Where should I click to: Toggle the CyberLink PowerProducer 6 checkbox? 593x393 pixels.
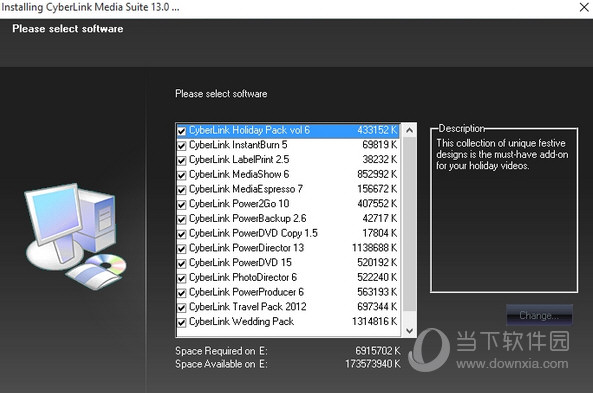tap(182, 293)
